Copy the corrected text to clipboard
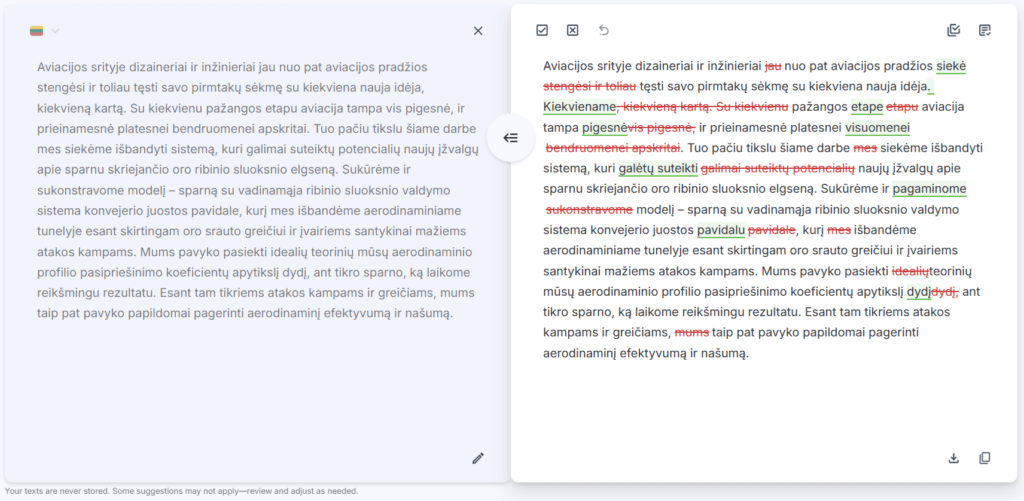 click(x=985, y=458)
